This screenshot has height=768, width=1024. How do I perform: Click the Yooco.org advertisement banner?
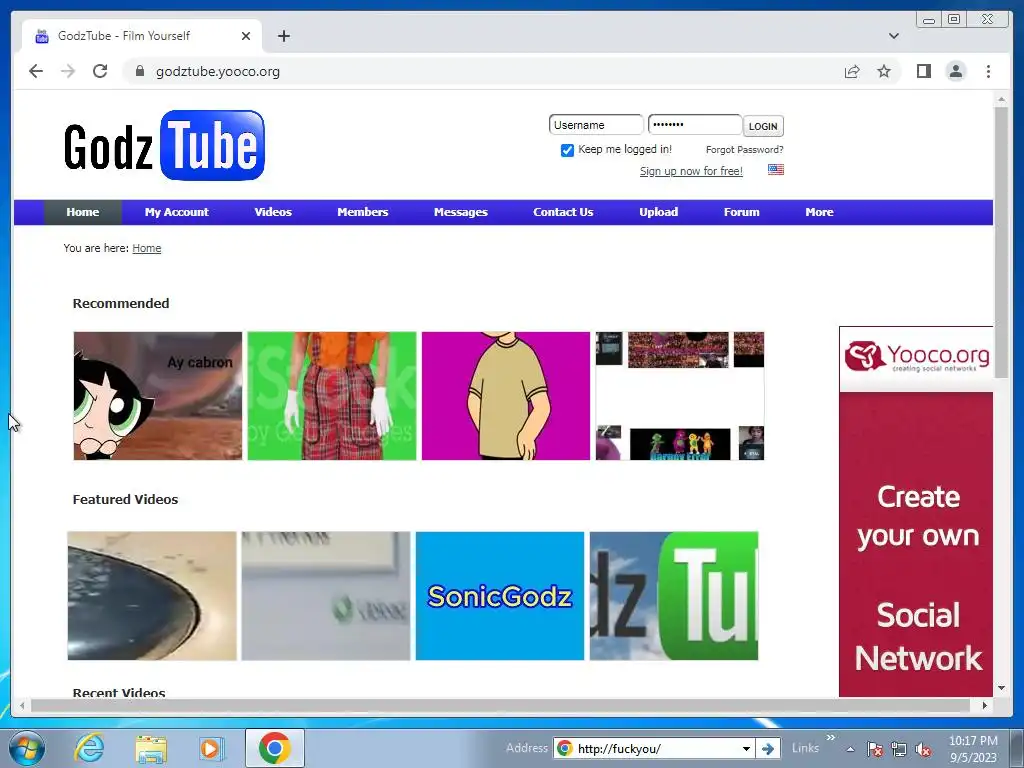click(x=916, y=511)
